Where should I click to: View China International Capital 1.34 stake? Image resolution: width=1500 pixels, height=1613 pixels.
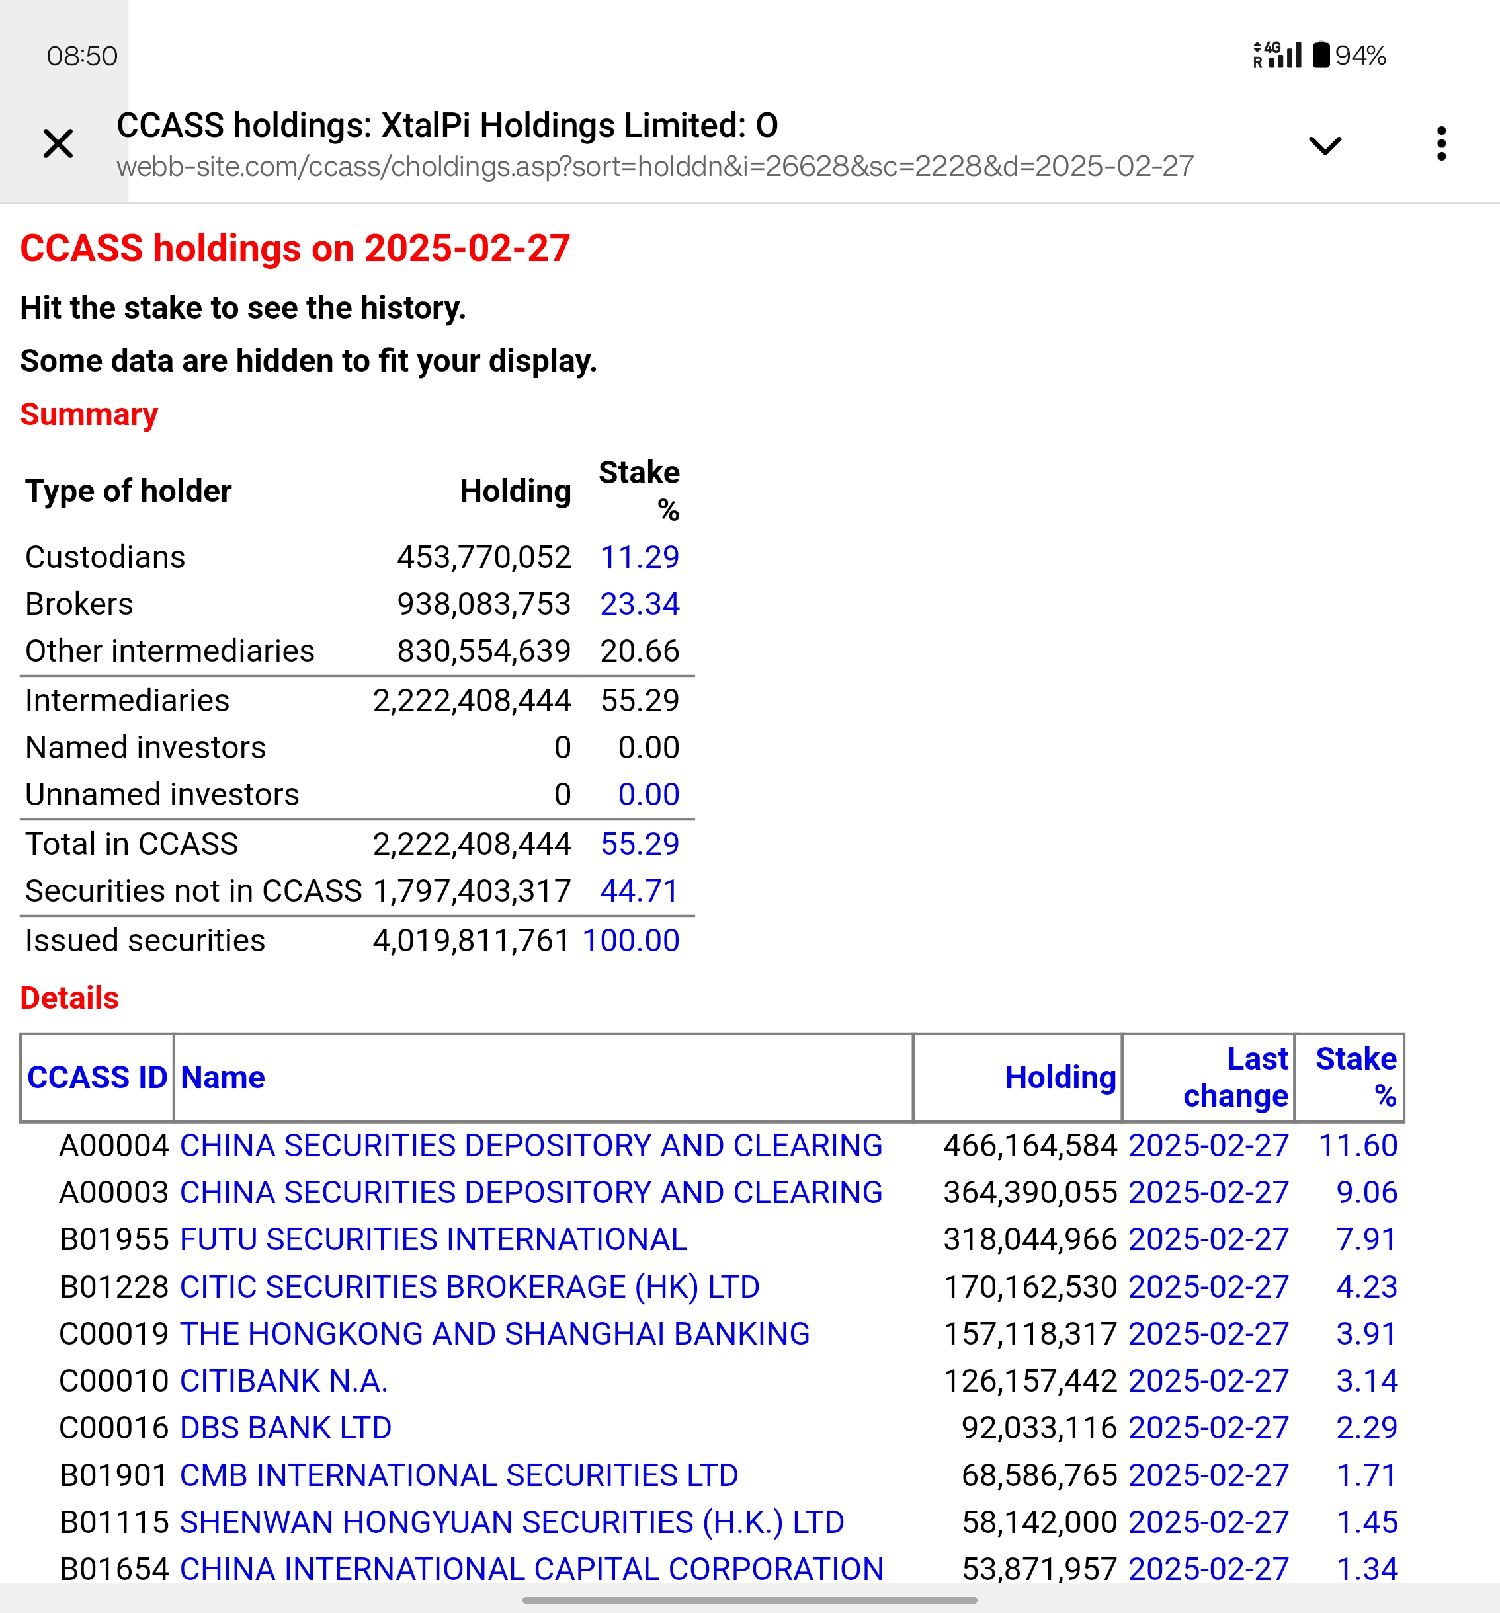(1367, 1569)
